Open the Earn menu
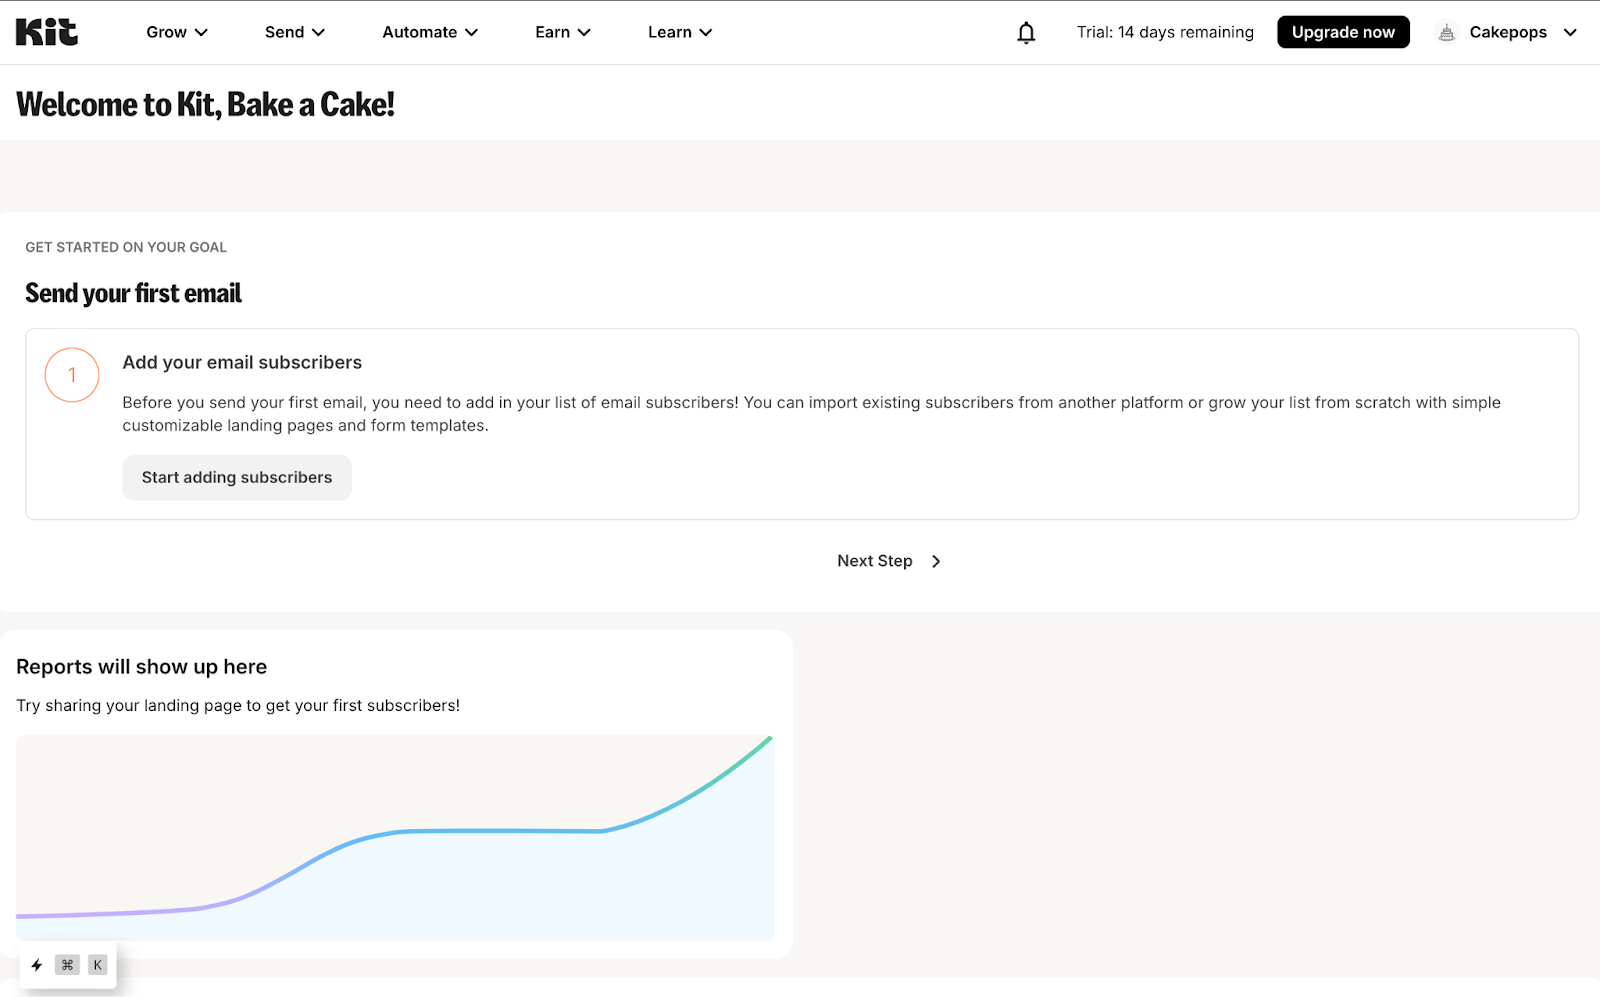The width and height of the screenshot is (1600, 997). click(563, 32)
